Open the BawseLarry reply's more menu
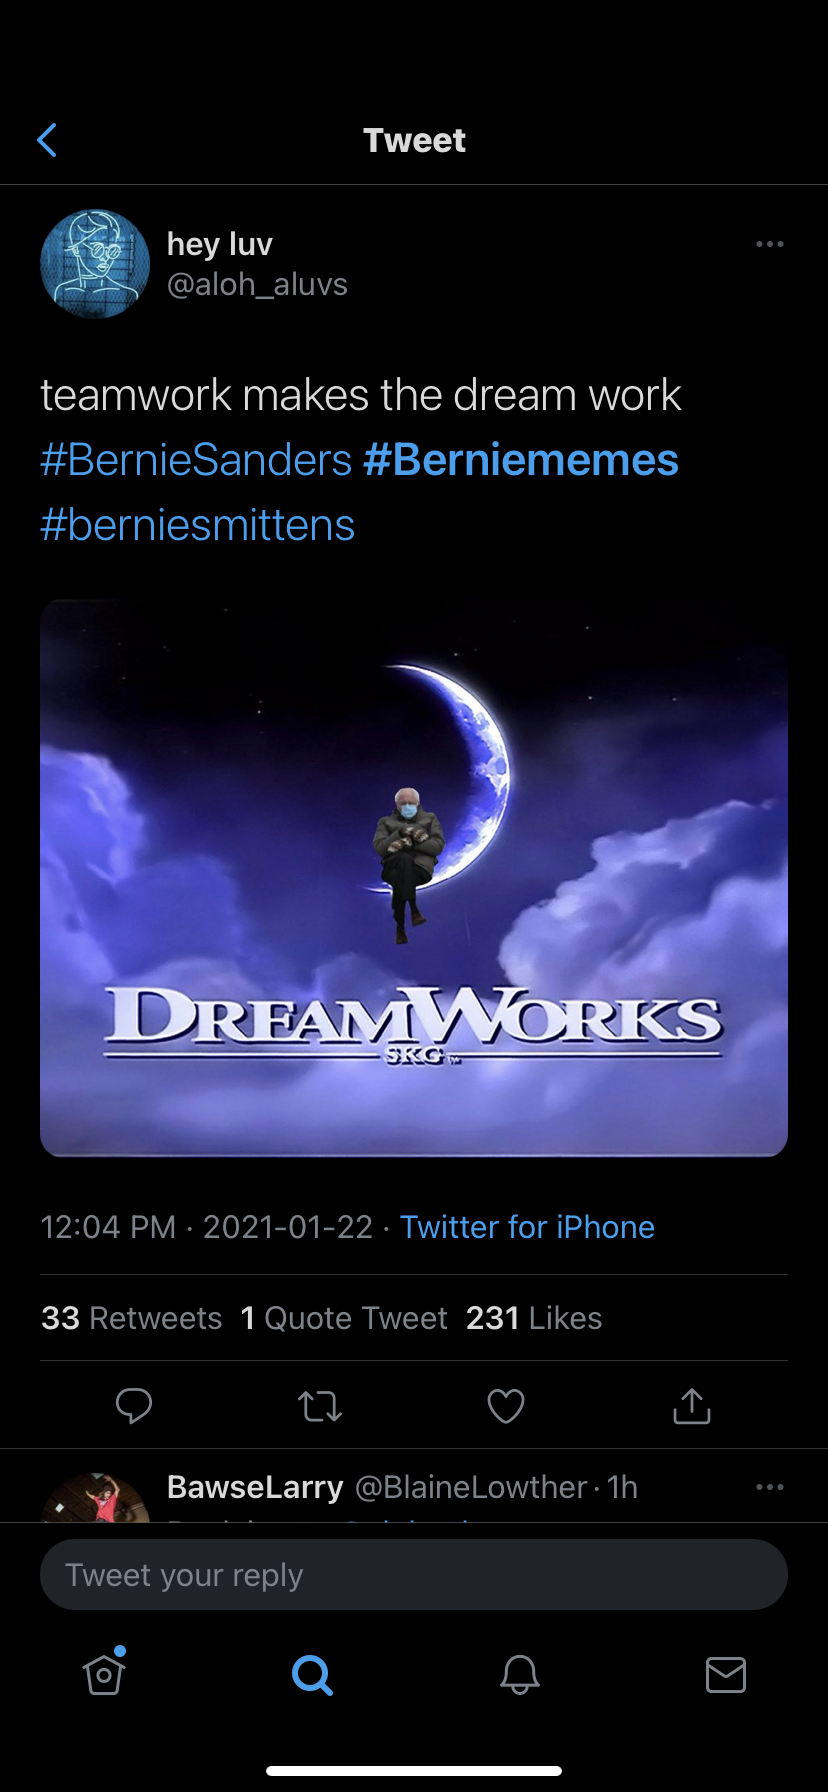Viewport: 828px width, 1792px height. [x=769, y=1487]
